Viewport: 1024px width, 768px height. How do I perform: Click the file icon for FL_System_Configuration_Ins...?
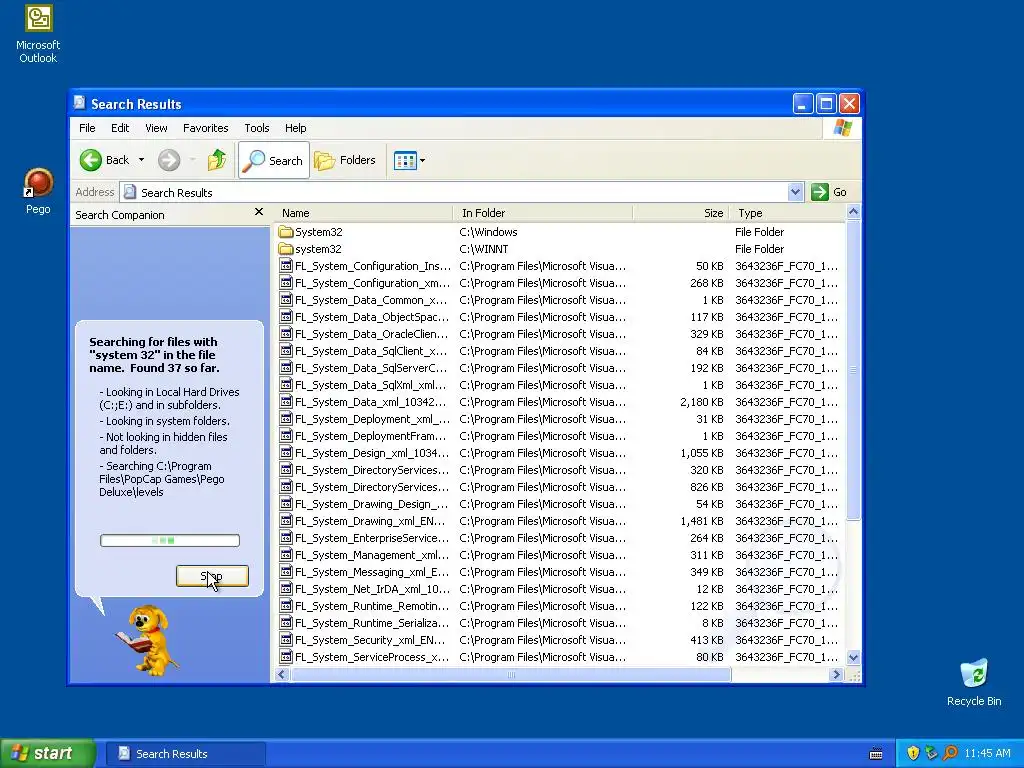pos(285,266)
